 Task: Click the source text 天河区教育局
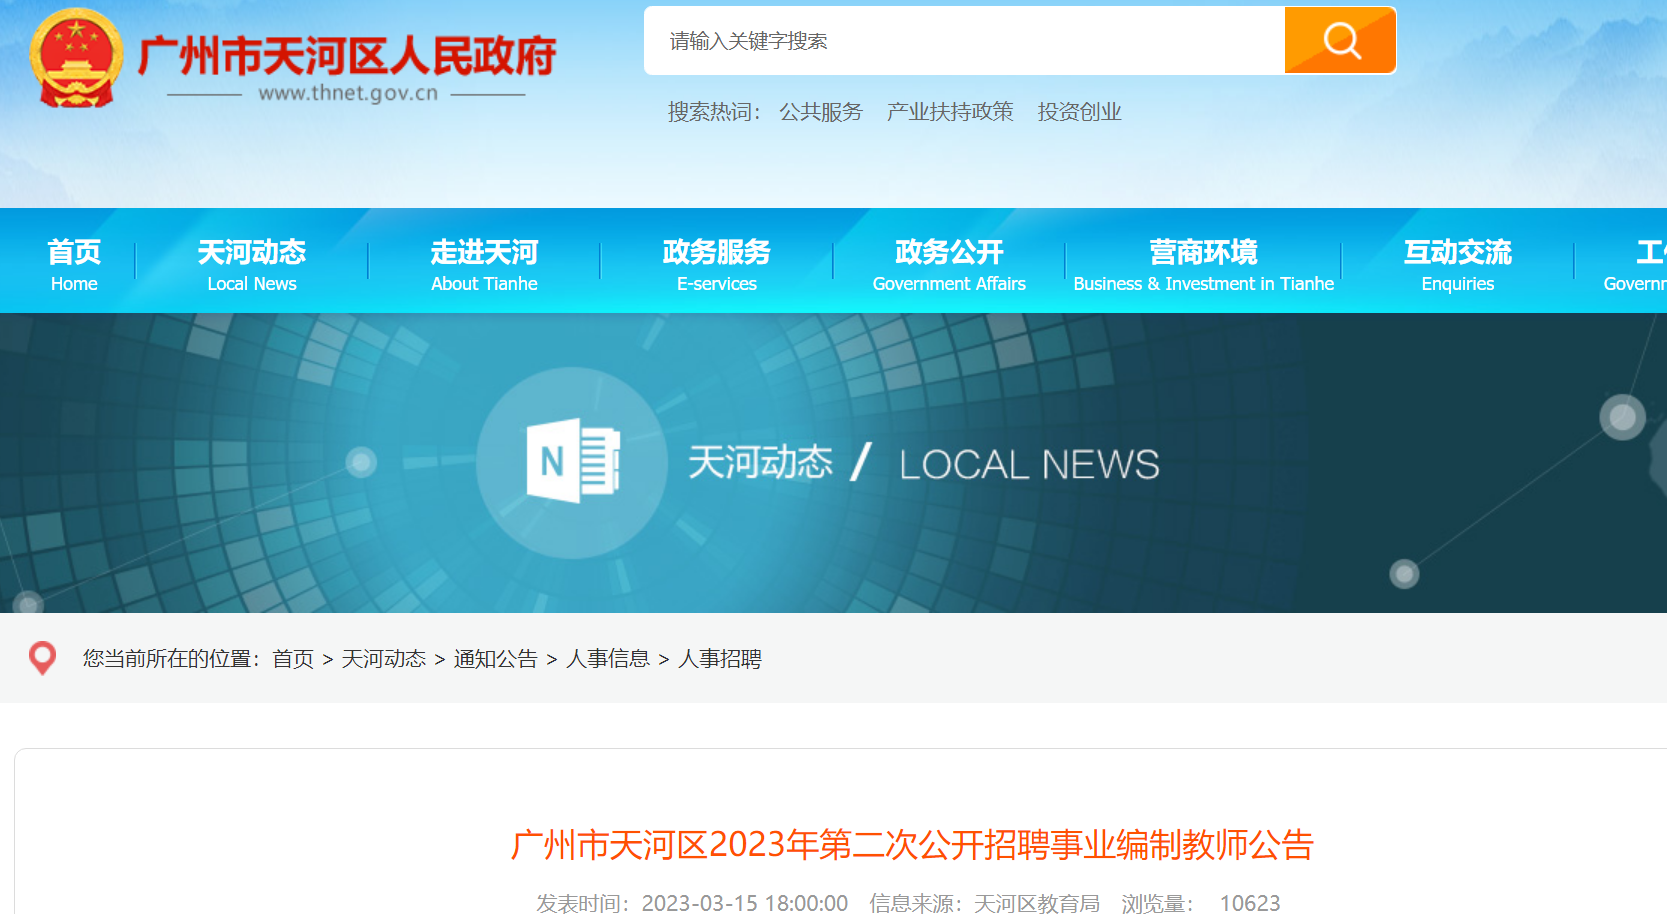tap(1037, 903)
